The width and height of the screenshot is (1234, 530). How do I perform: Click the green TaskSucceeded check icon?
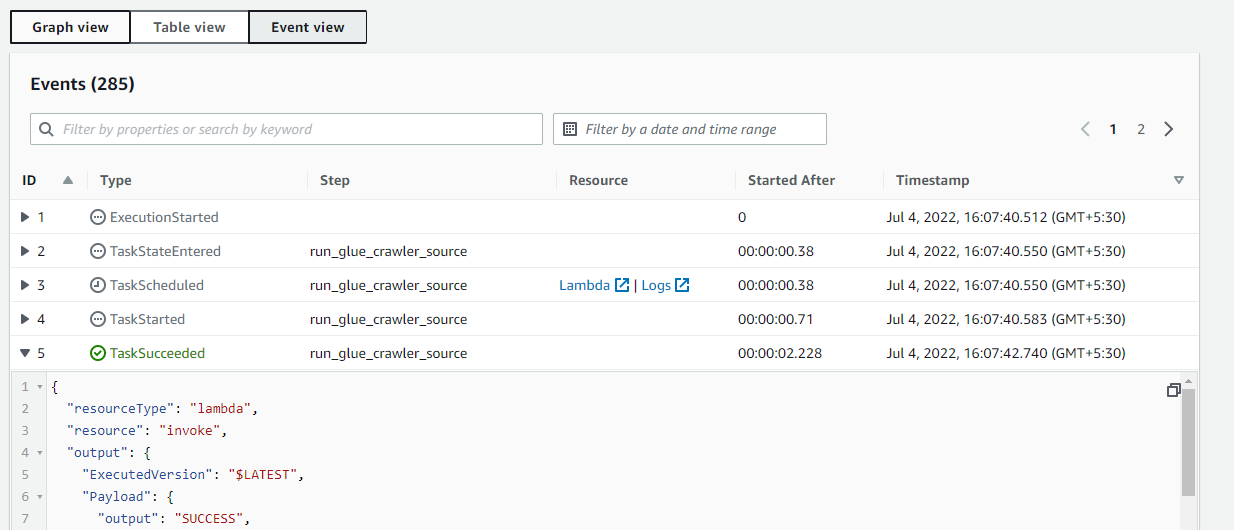click(98, 353)
